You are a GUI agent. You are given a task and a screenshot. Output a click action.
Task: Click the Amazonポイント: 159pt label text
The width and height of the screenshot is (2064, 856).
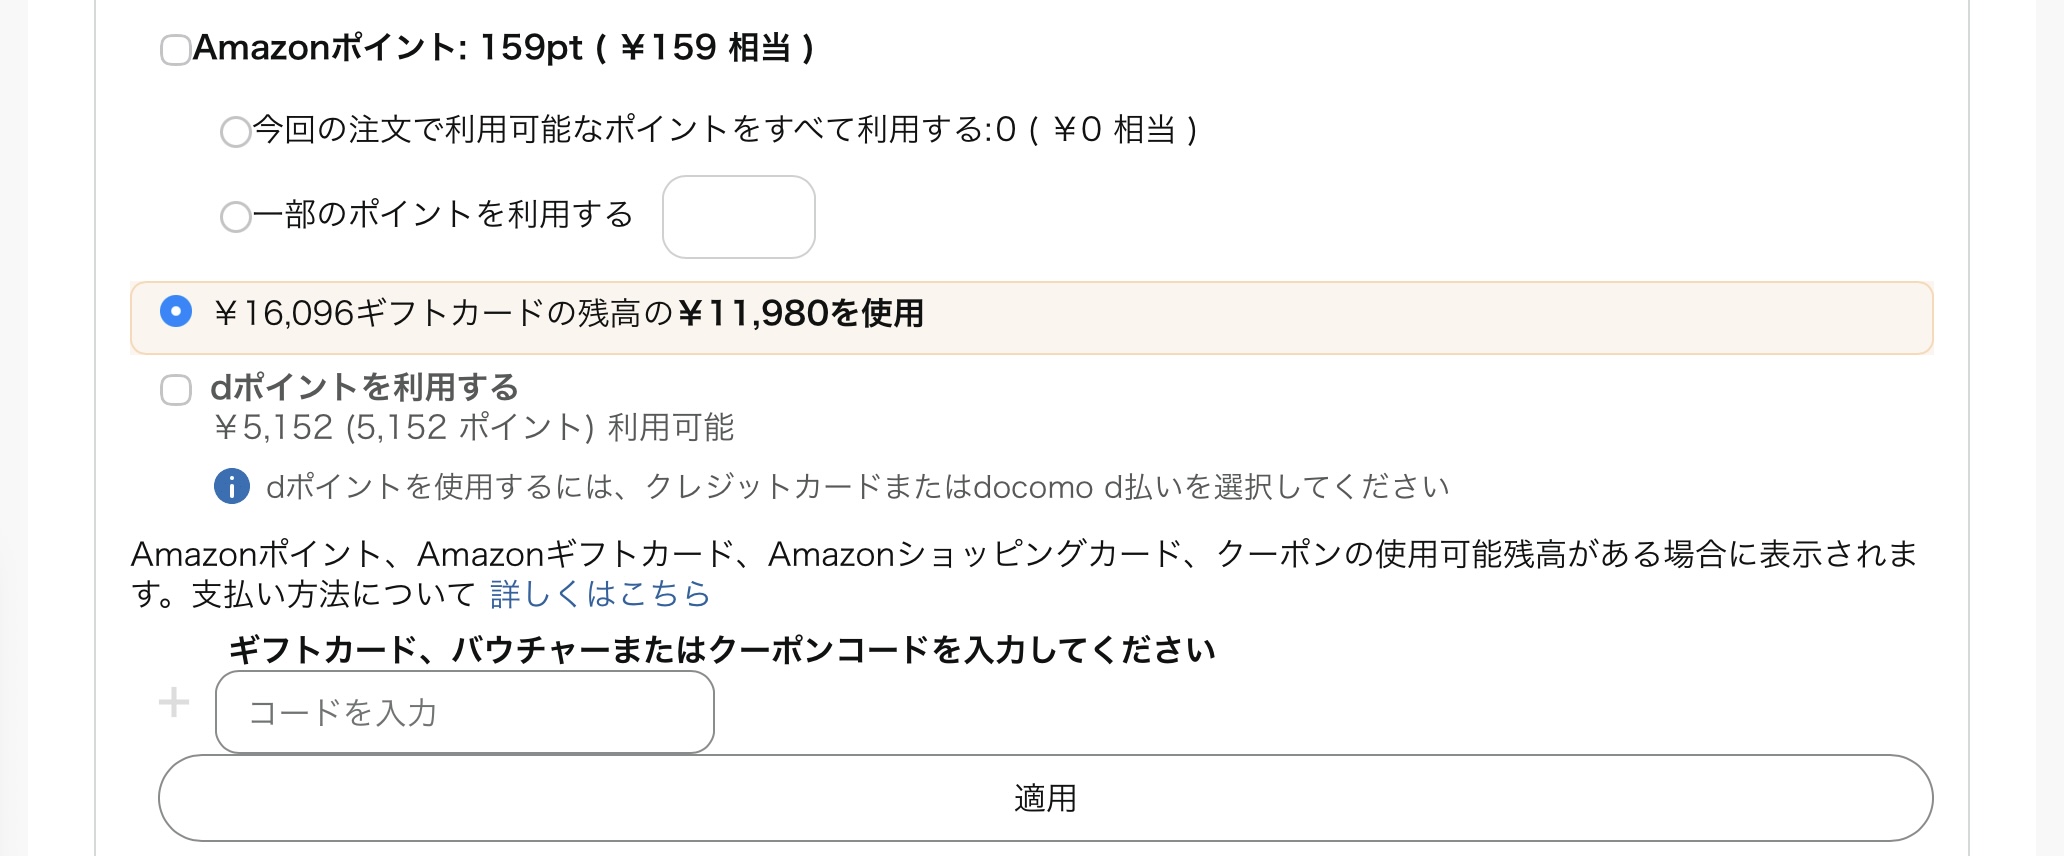503,48
